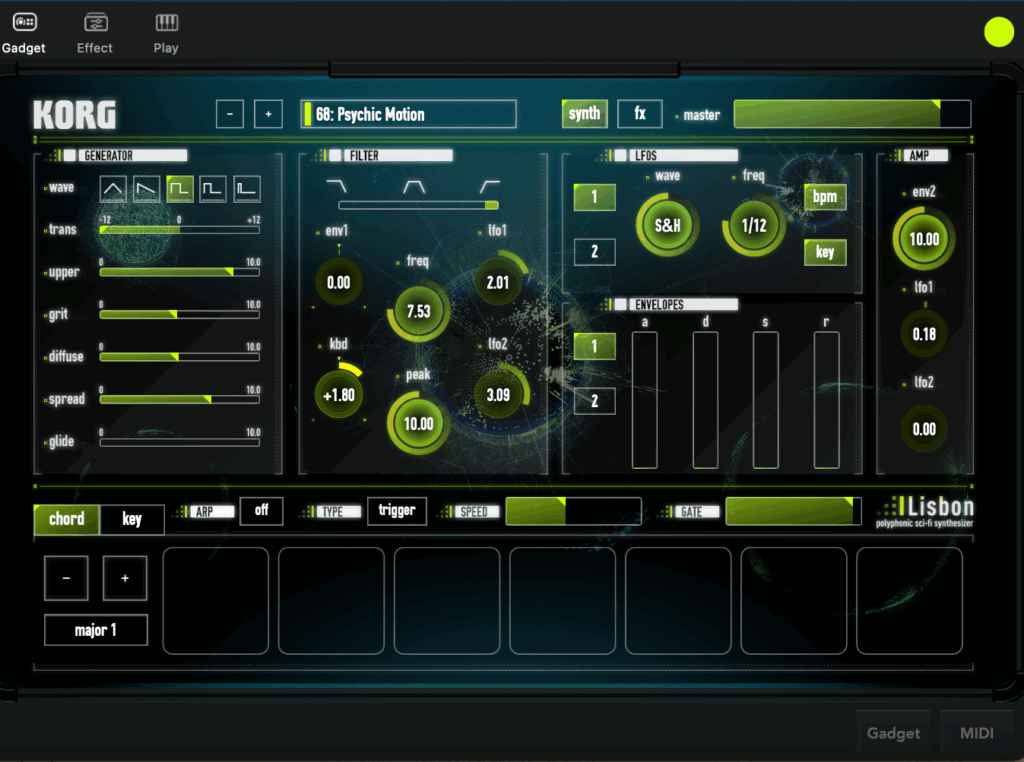Select LFO 2 button
The image size is (1024, 762).
[x=594, y=252]
